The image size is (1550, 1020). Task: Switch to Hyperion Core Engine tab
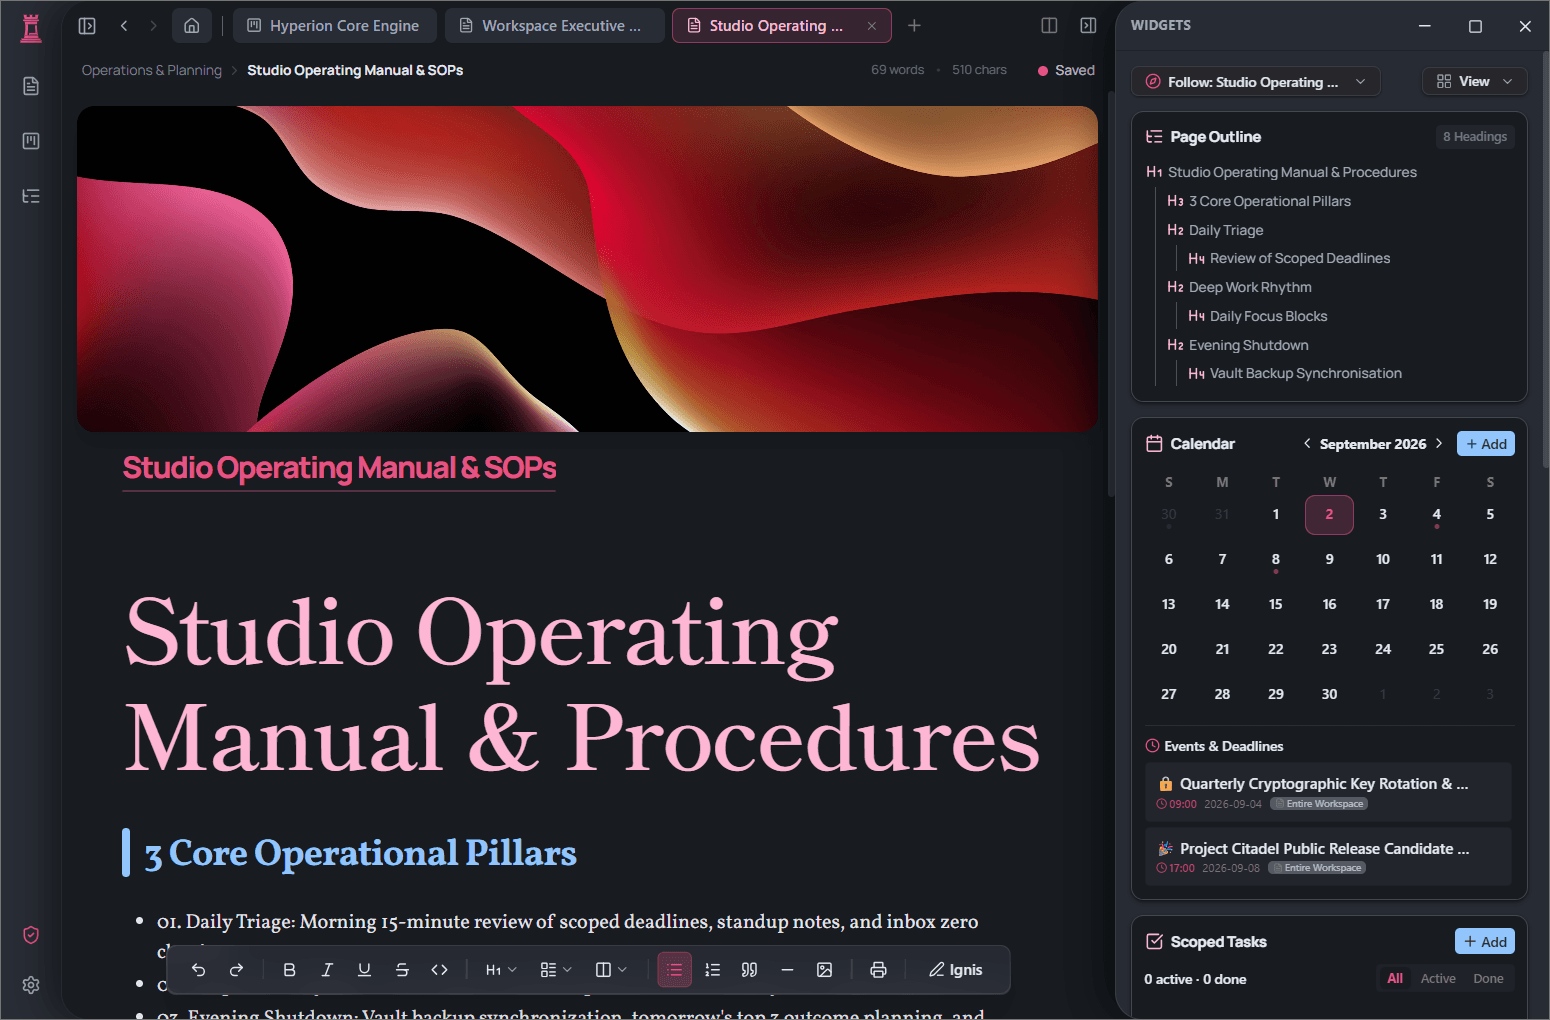(x=334, y=26)
